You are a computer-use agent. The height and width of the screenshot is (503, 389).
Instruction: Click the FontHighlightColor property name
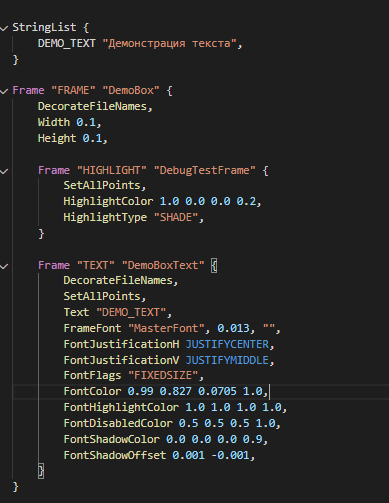tap(121, 407)
